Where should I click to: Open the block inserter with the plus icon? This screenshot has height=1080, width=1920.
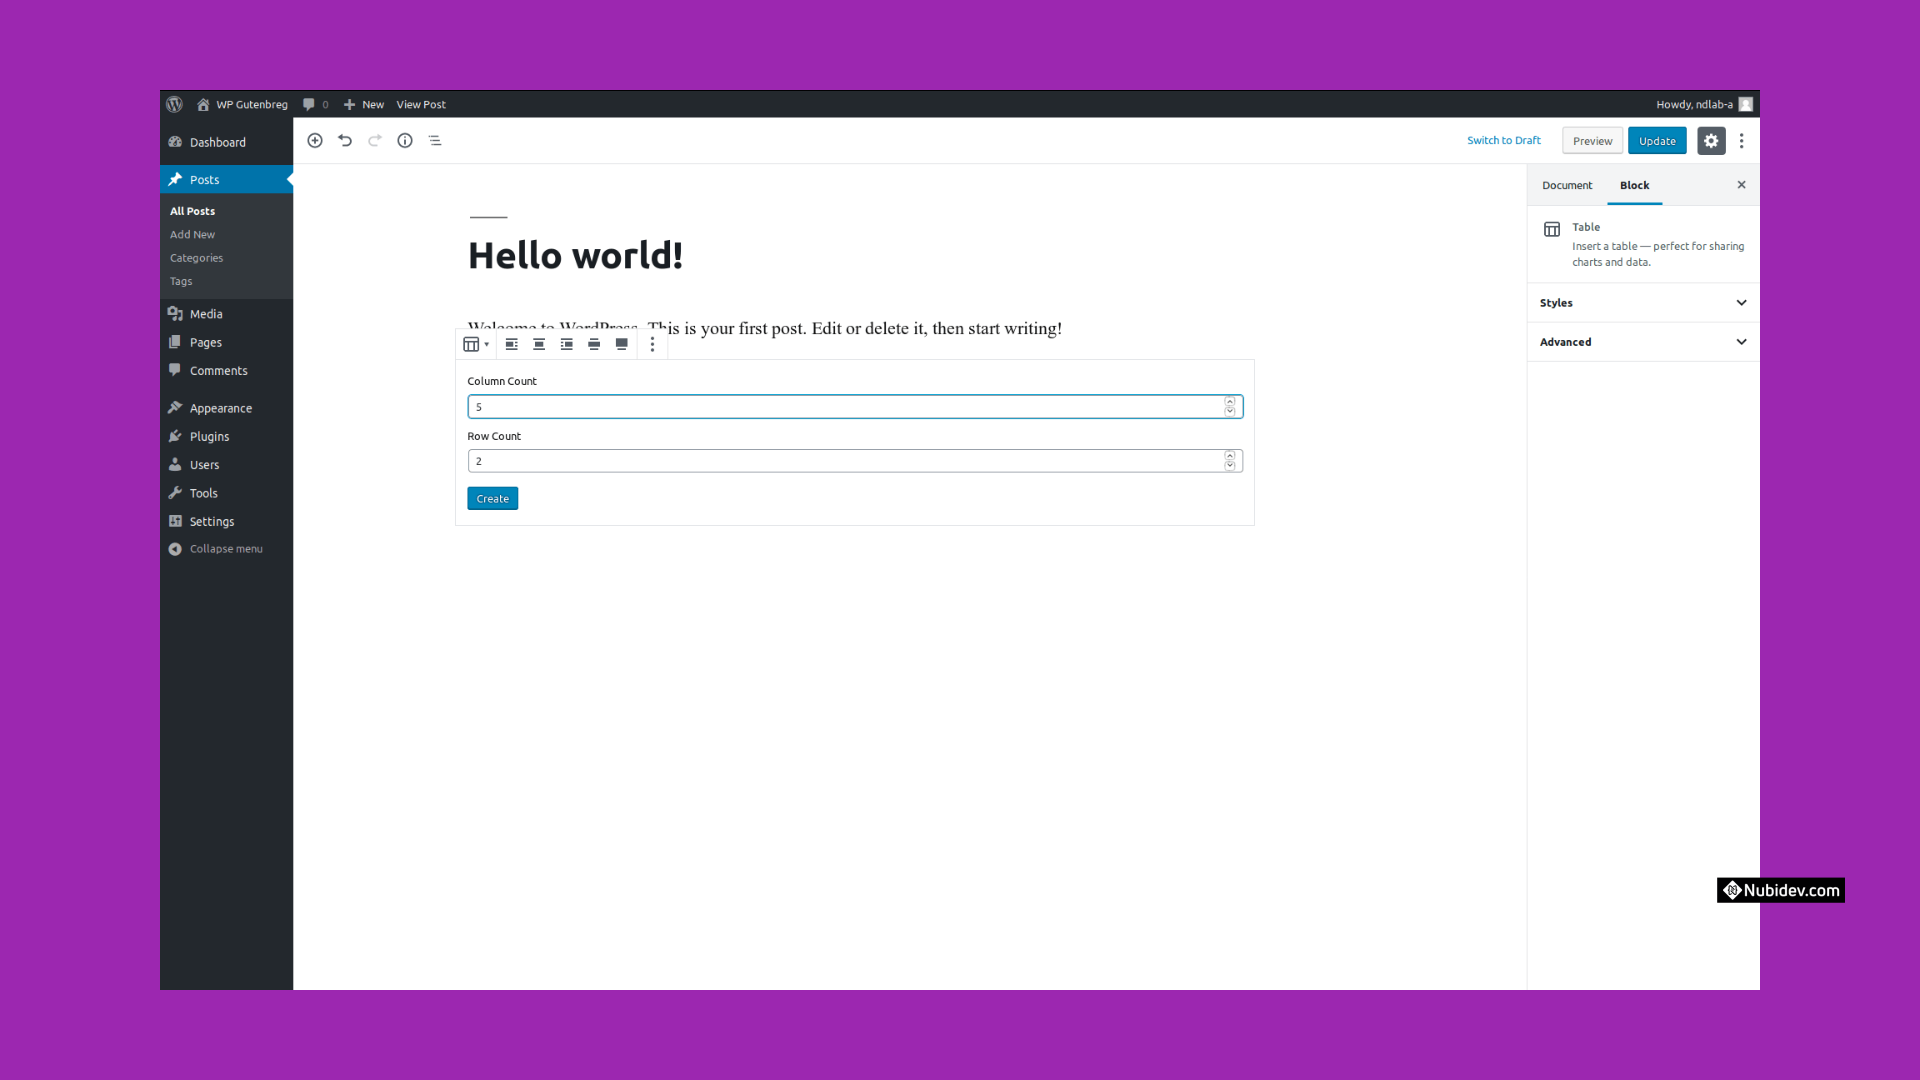(x=315, y=140)
